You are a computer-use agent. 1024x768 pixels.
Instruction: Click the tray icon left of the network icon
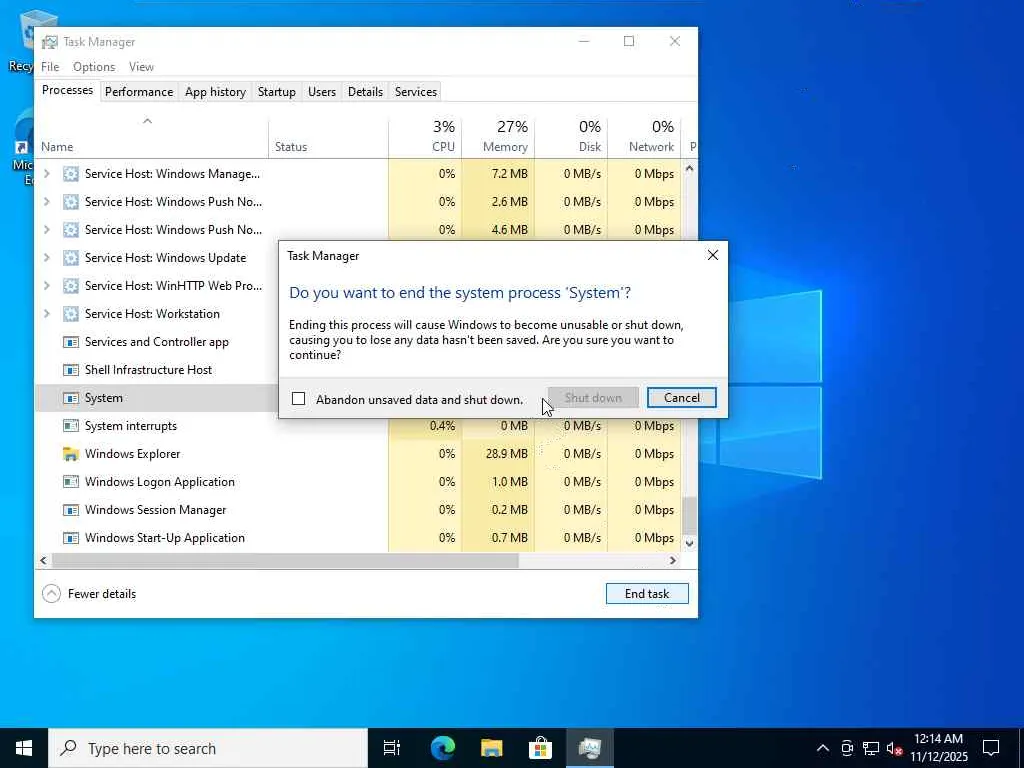[847, 748]
